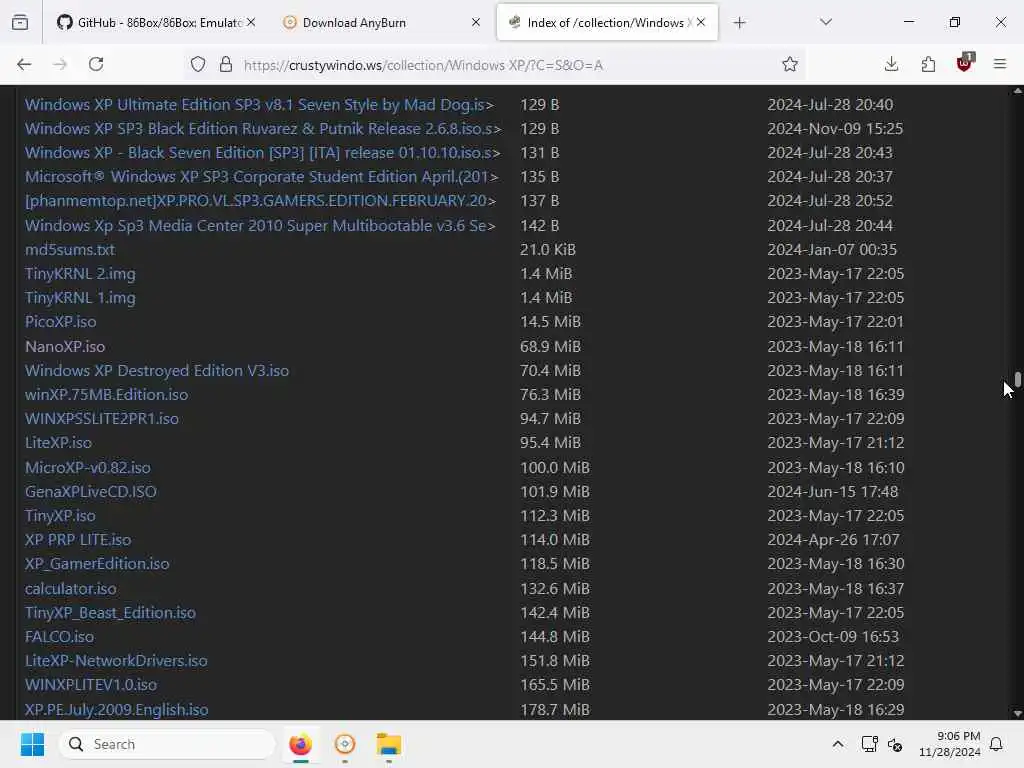
Task: Download WINXPSSLITE2PR1.iso
Action: point(102,419)
